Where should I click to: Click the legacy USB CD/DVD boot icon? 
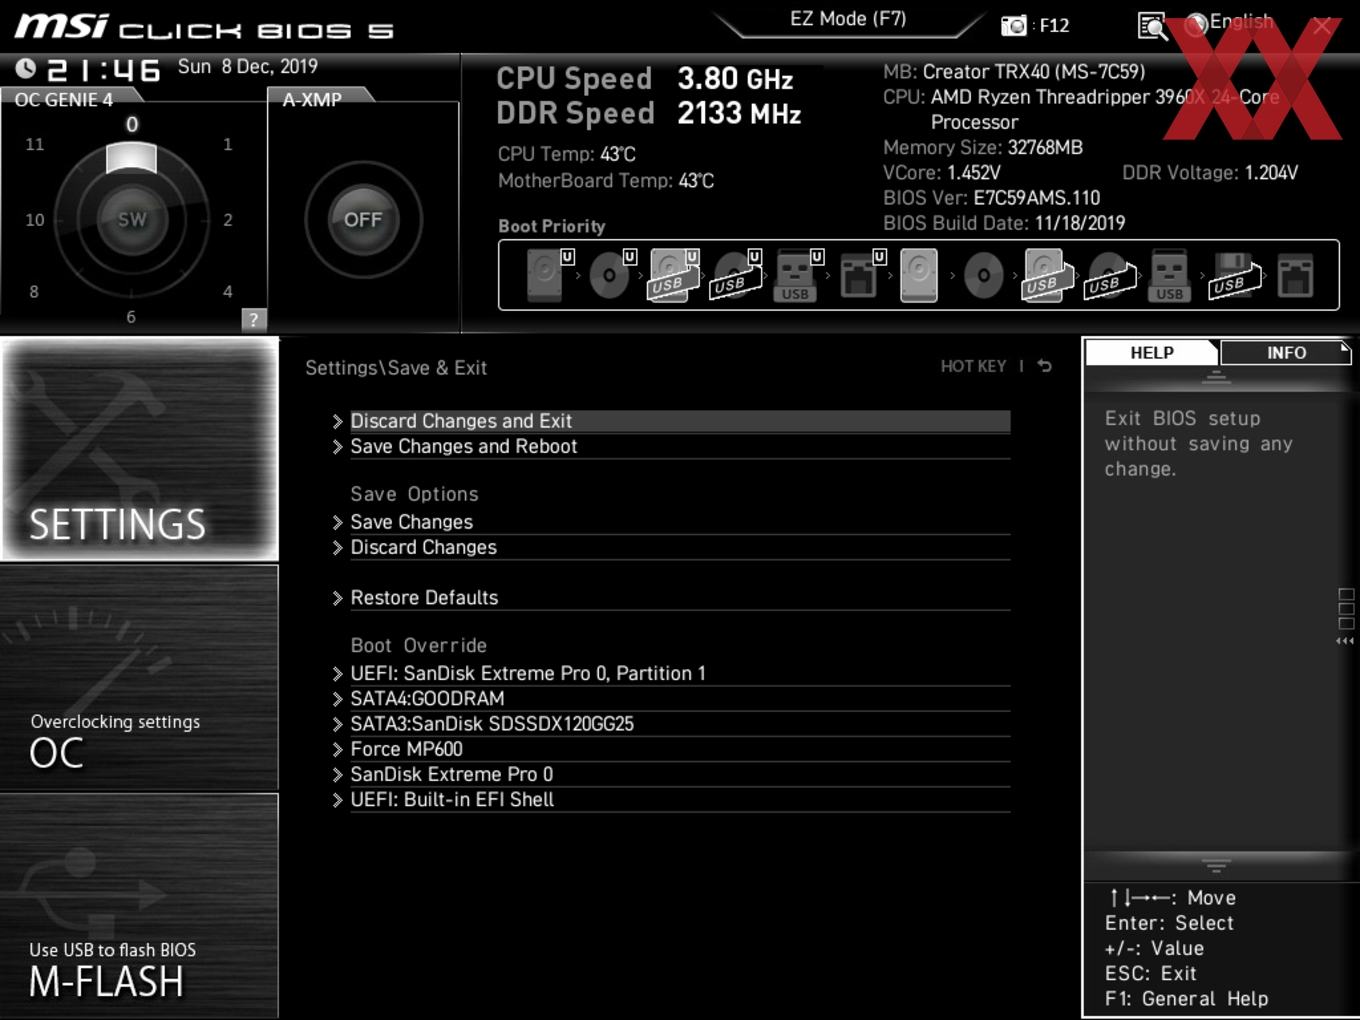click(x=1110, y=275)
